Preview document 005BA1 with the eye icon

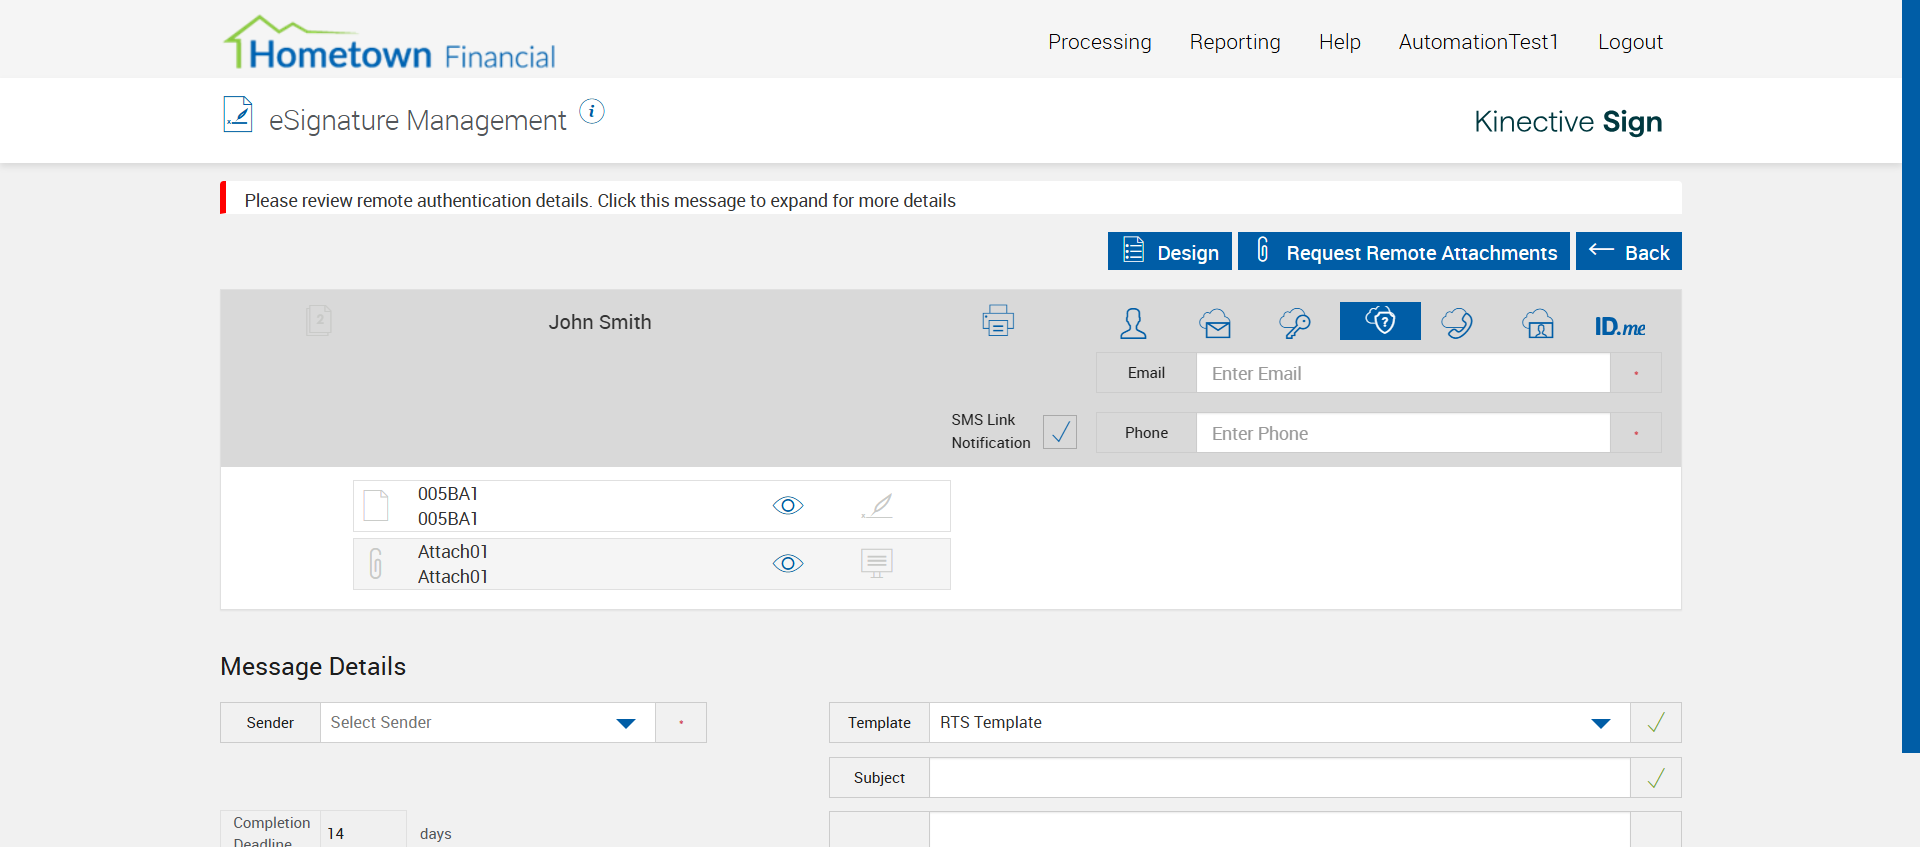pos(788,506)
